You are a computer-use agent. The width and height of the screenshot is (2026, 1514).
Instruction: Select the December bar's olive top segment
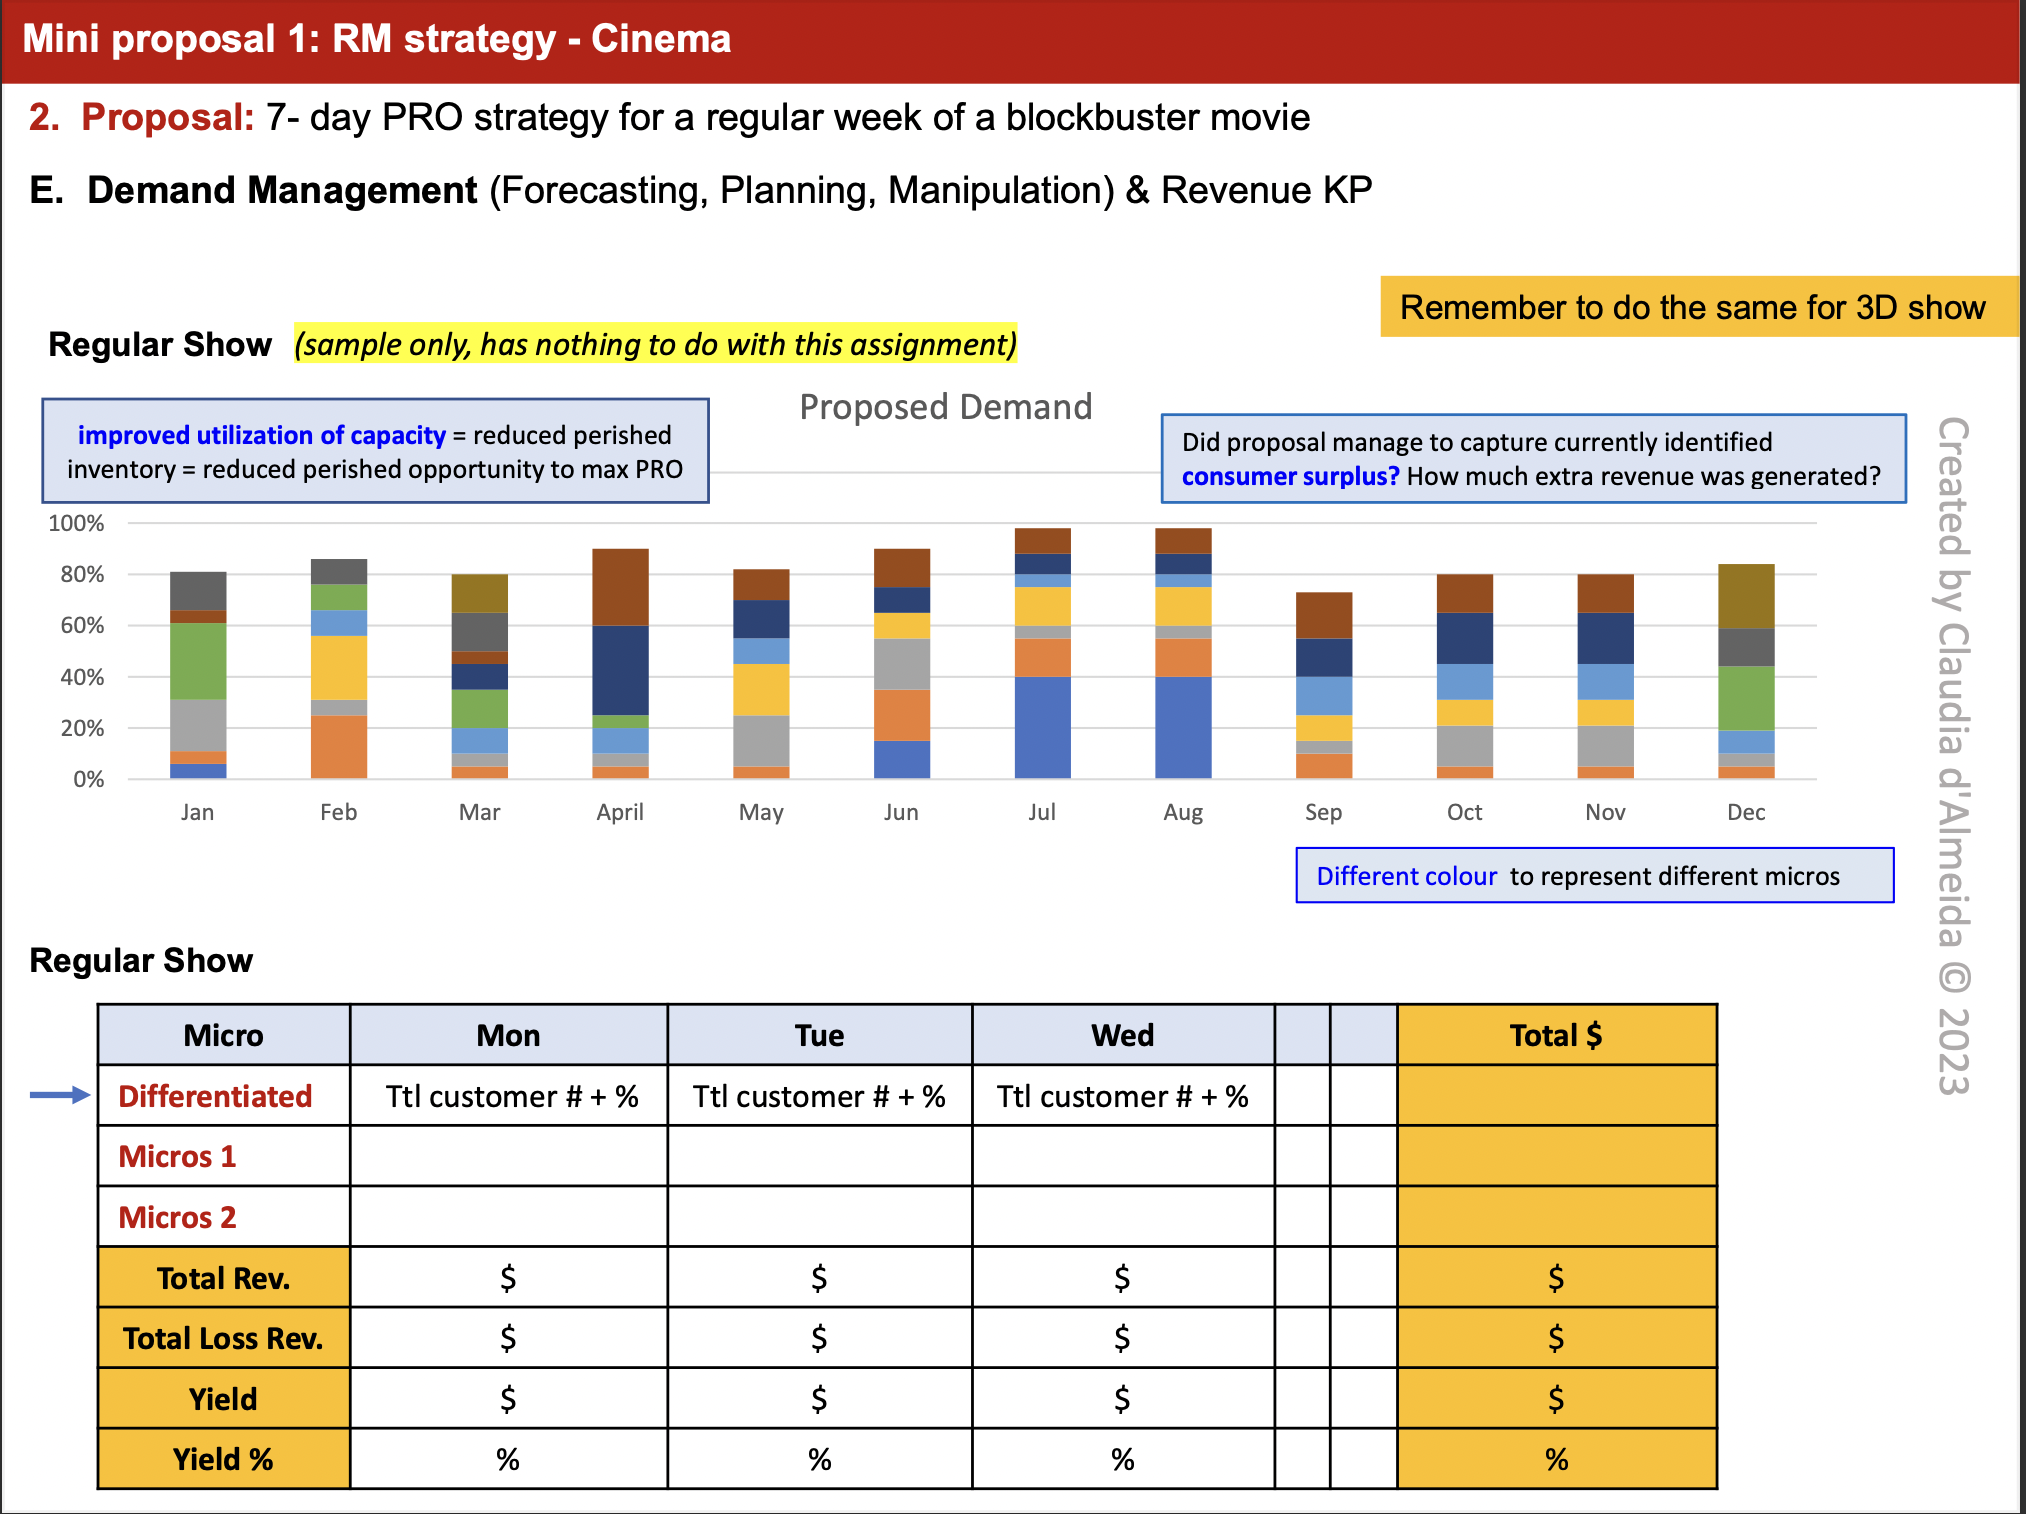tap(1746, 596)
